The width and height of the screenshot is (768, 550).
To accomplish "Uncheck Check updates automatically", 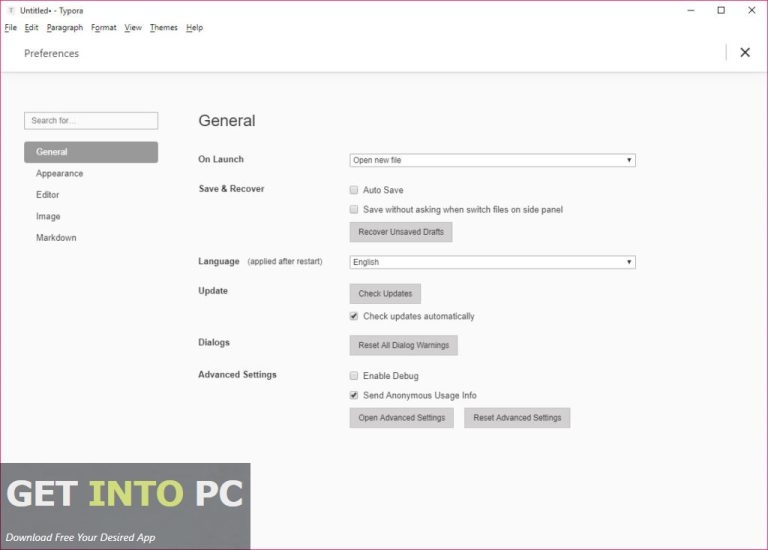I will [354, 316].
